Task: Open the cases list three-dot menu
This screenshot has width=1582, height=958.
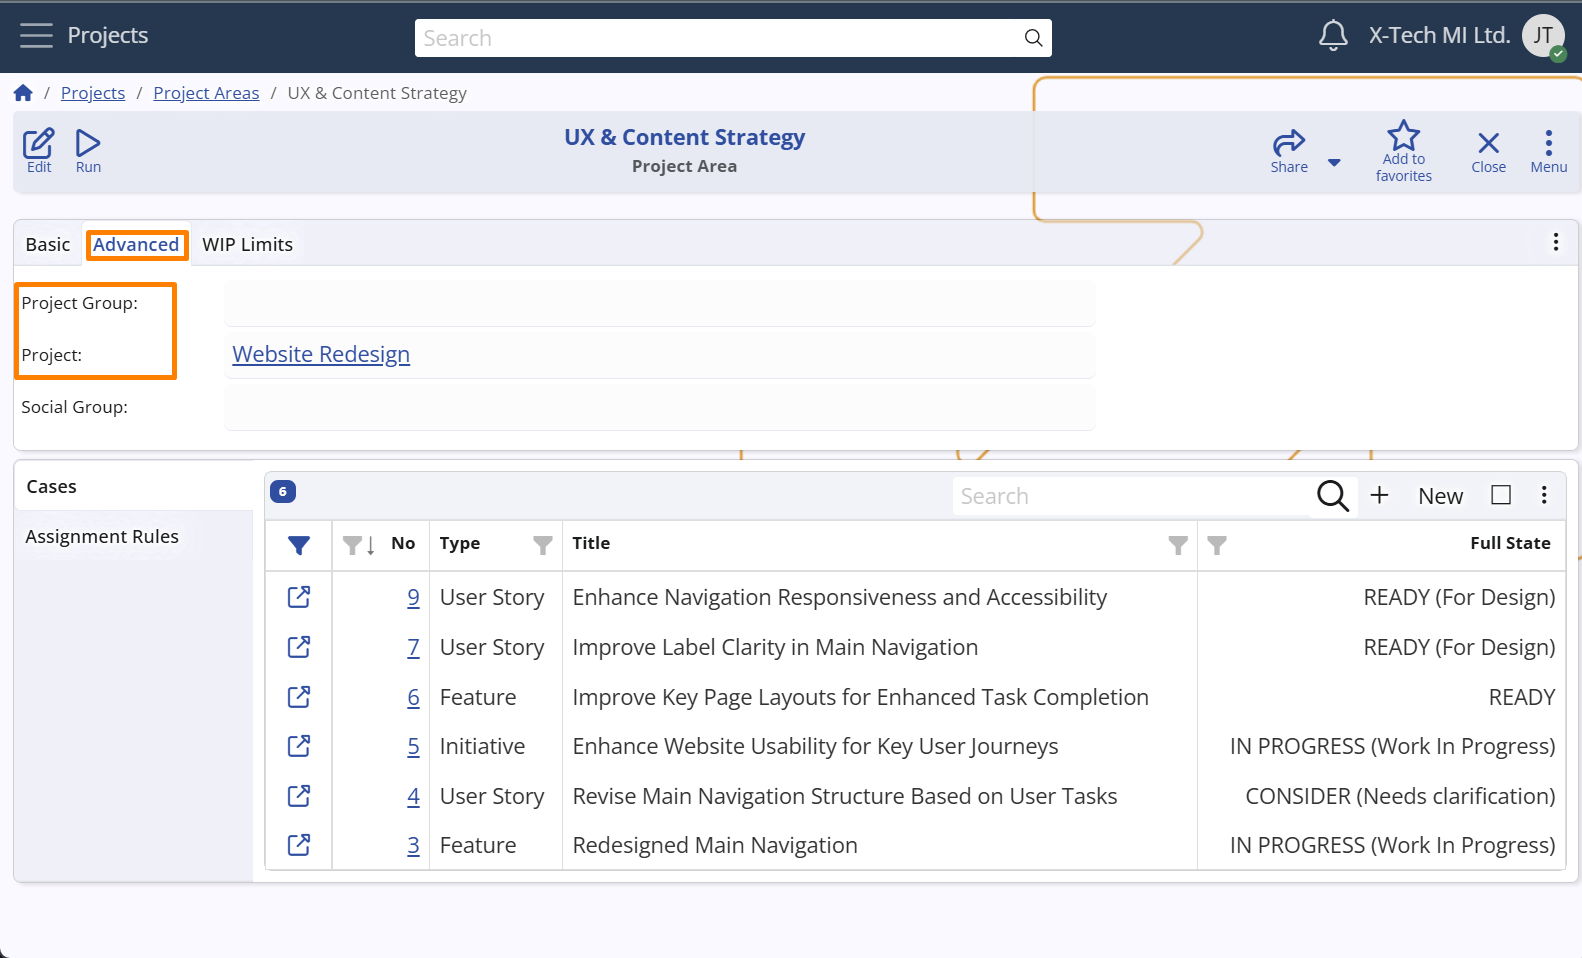Action: pos(1544,495)
